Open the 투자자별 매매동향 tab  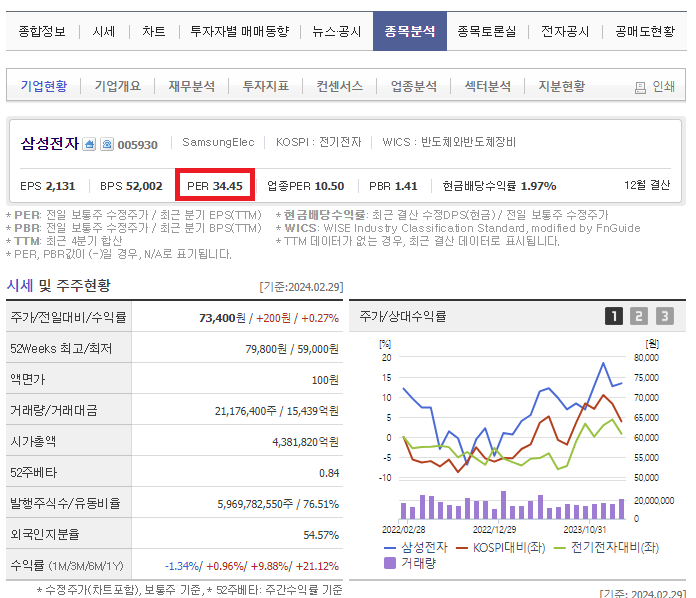click(239, 32)
